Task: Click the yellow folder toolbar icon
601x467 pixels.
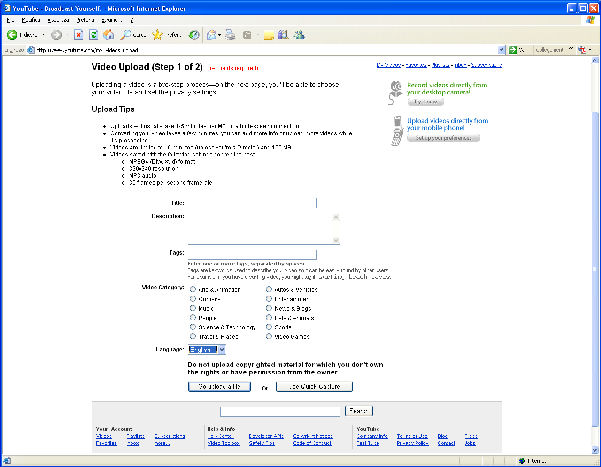Action: (269, 36)
